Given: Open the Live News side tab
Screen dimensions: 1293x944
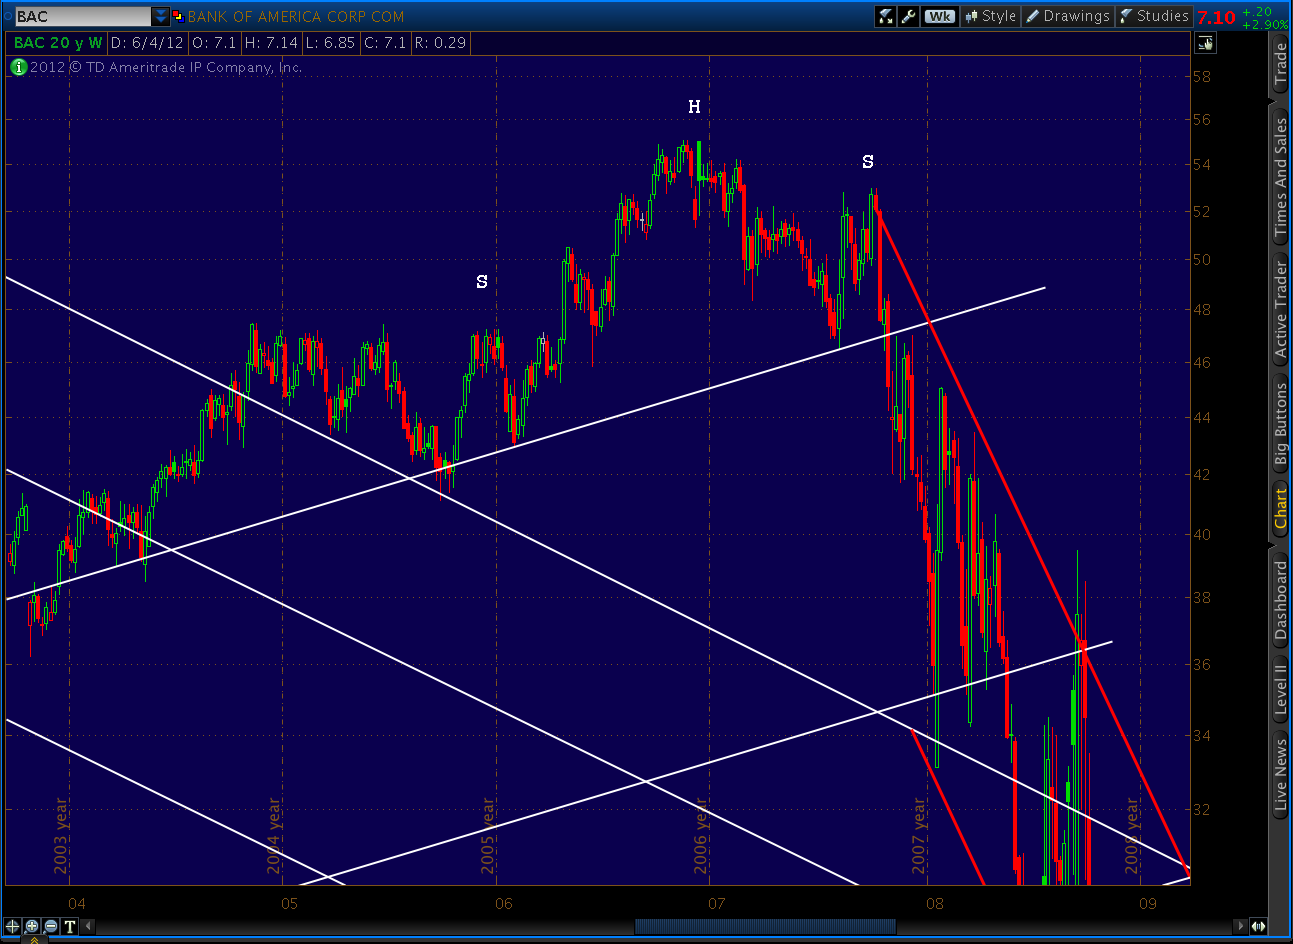Looking at the screenshot, I should pos(1280,773).
